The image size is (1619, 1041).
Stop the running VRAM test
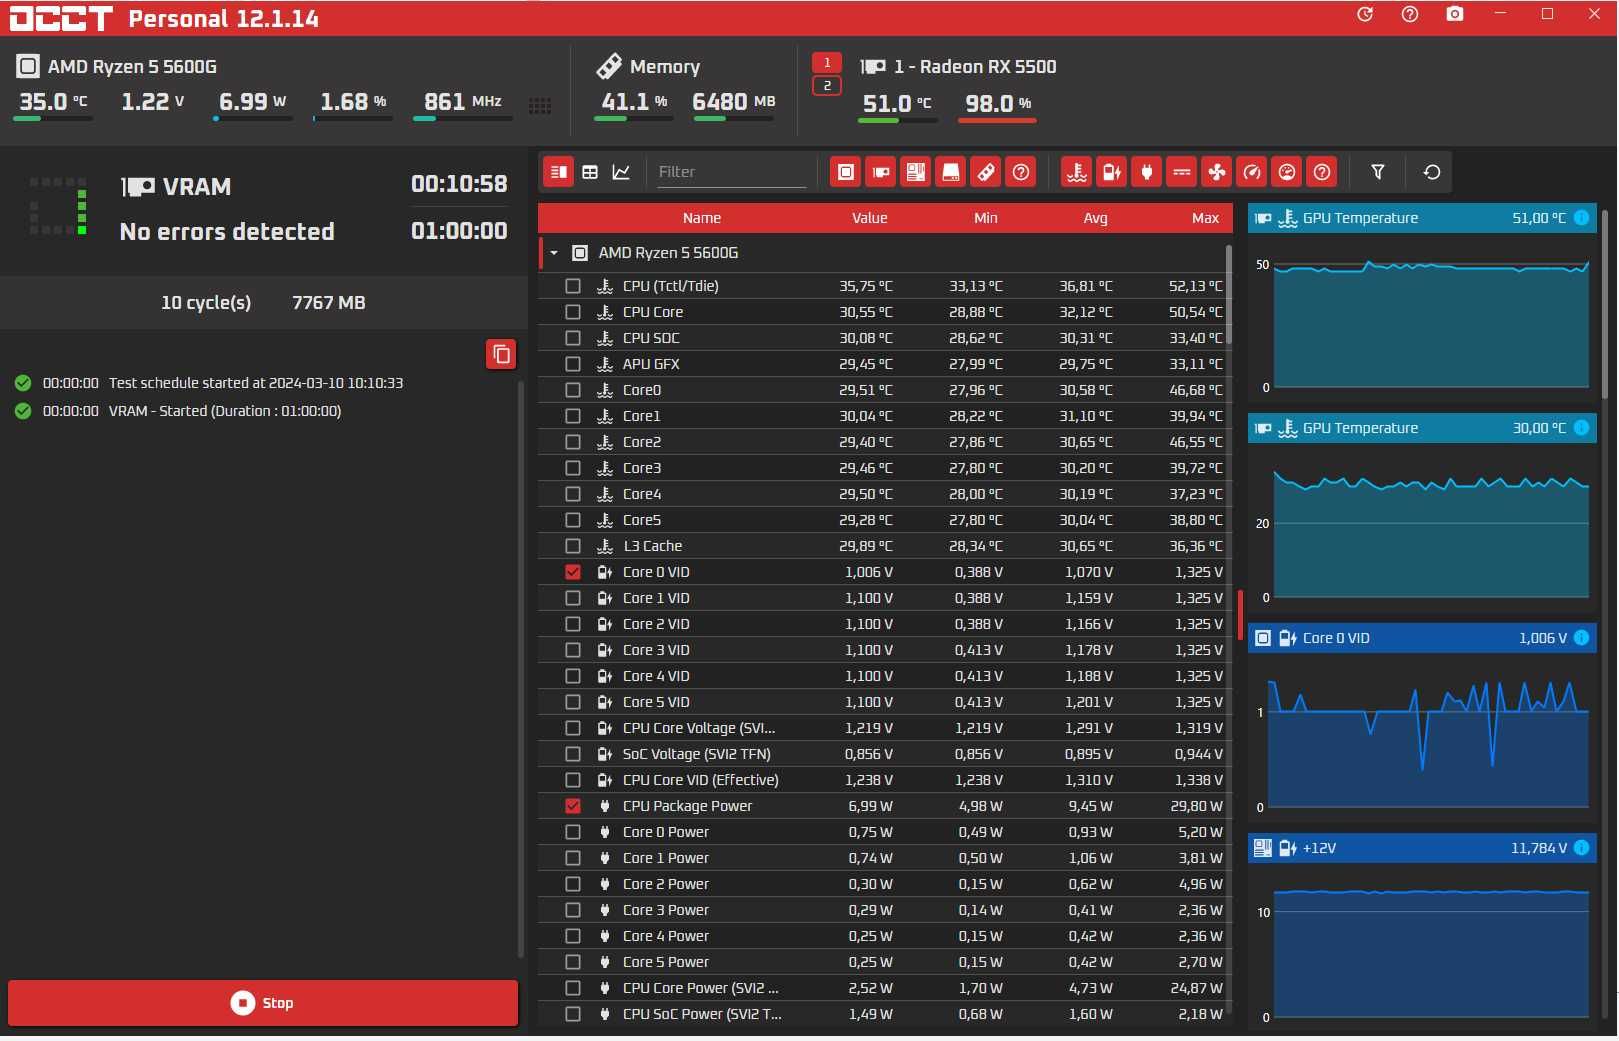tap(263, 1003)
